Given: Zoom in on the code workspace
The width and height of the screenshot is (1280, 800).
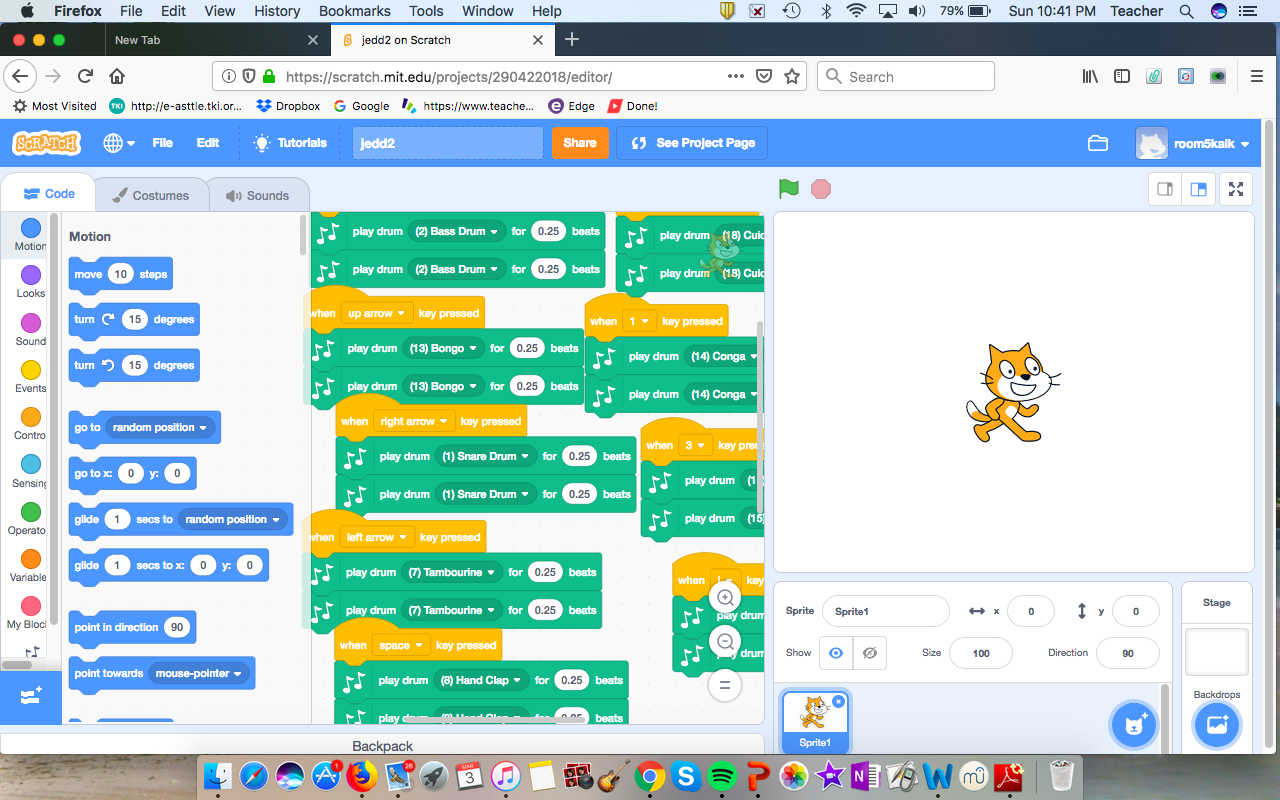Looking at the screenshot, I should click(x=725, y=597).
